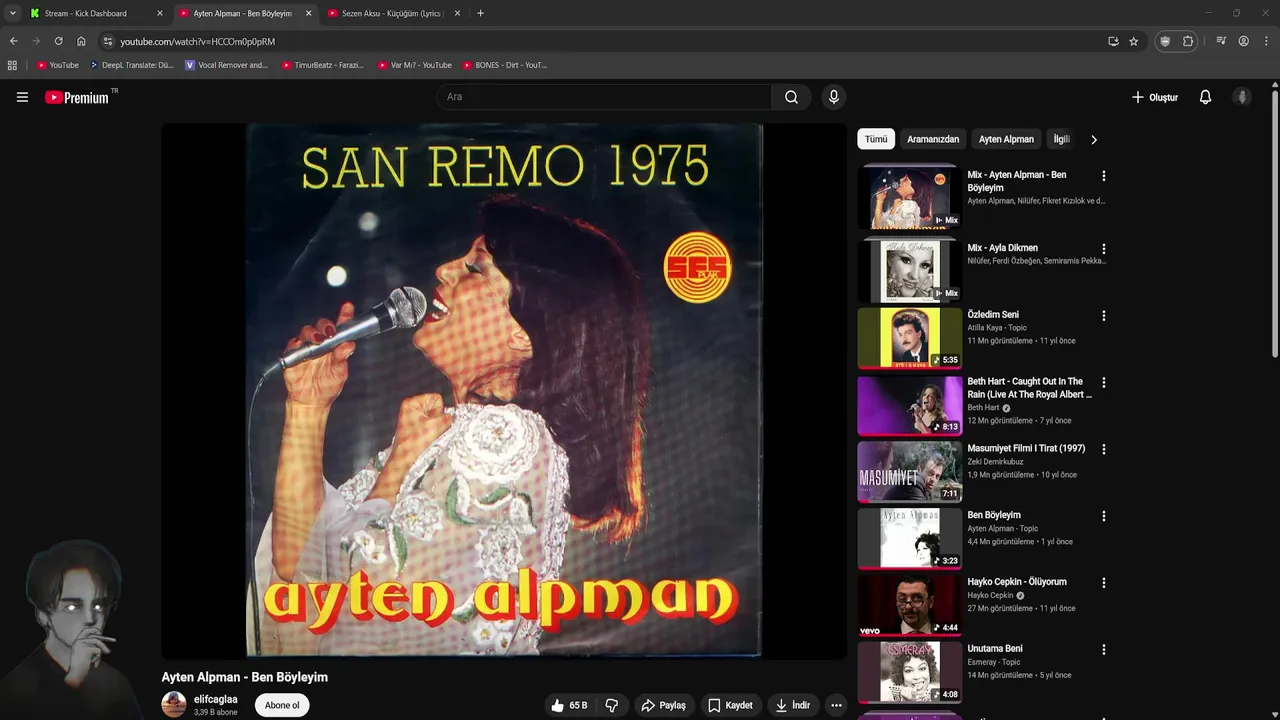Open the account avatar menu
Viewport: 1280px width, 720px height.
(1242, 97)
